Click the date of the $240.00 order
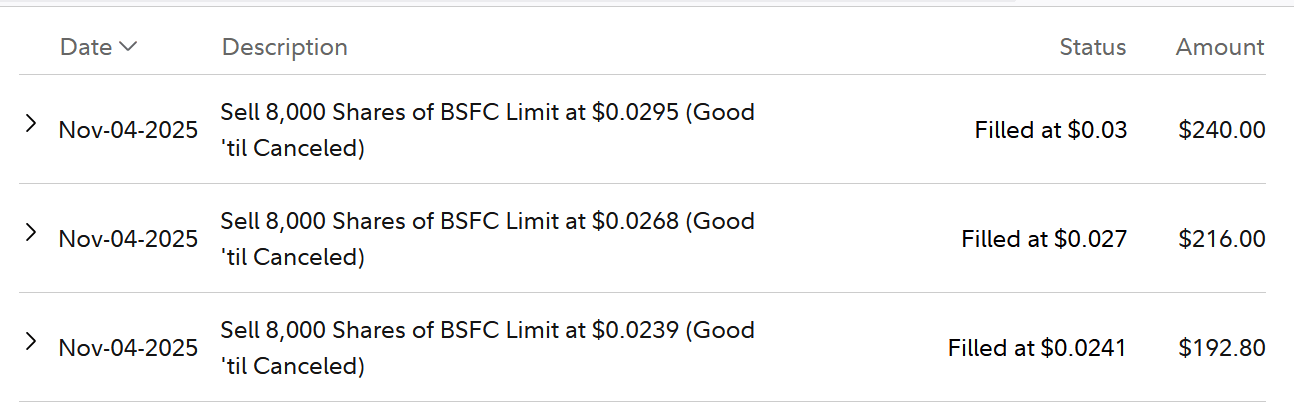This screenshot has height=414, width=1294. point(128,130)
